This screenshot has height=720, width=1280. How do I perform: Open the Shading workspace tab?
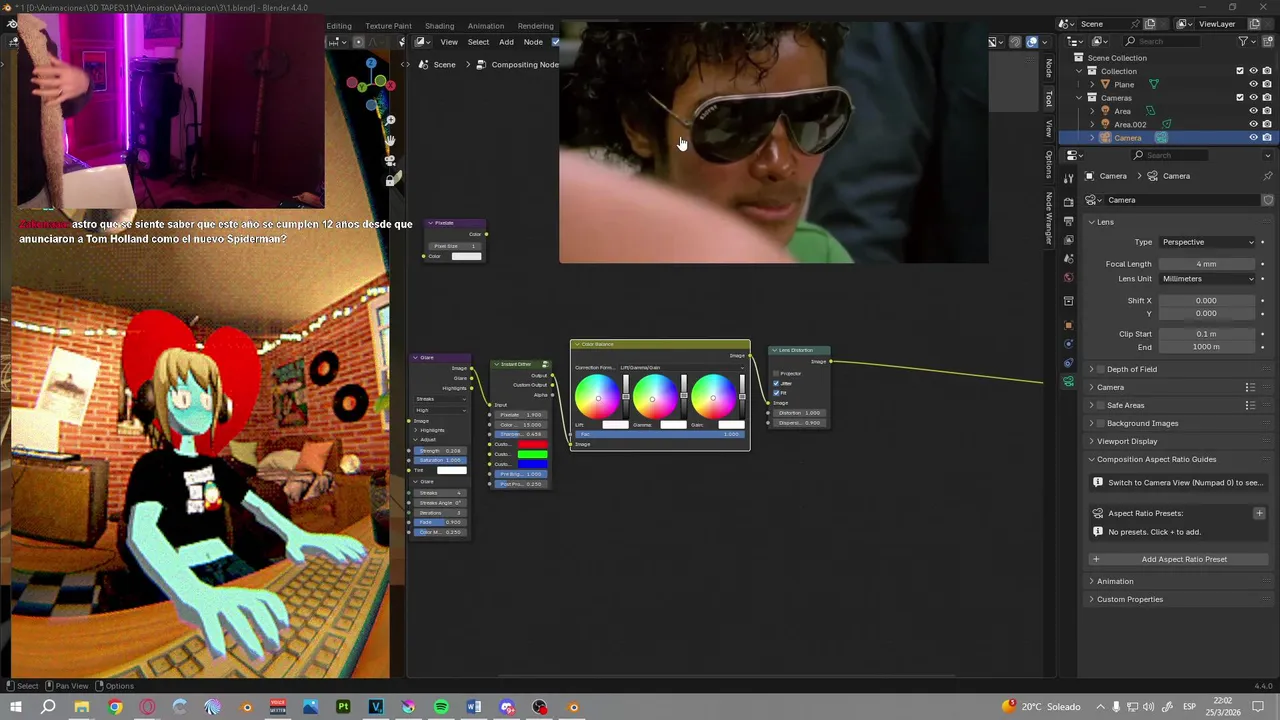pyautogui.click(x=439, y=26)
